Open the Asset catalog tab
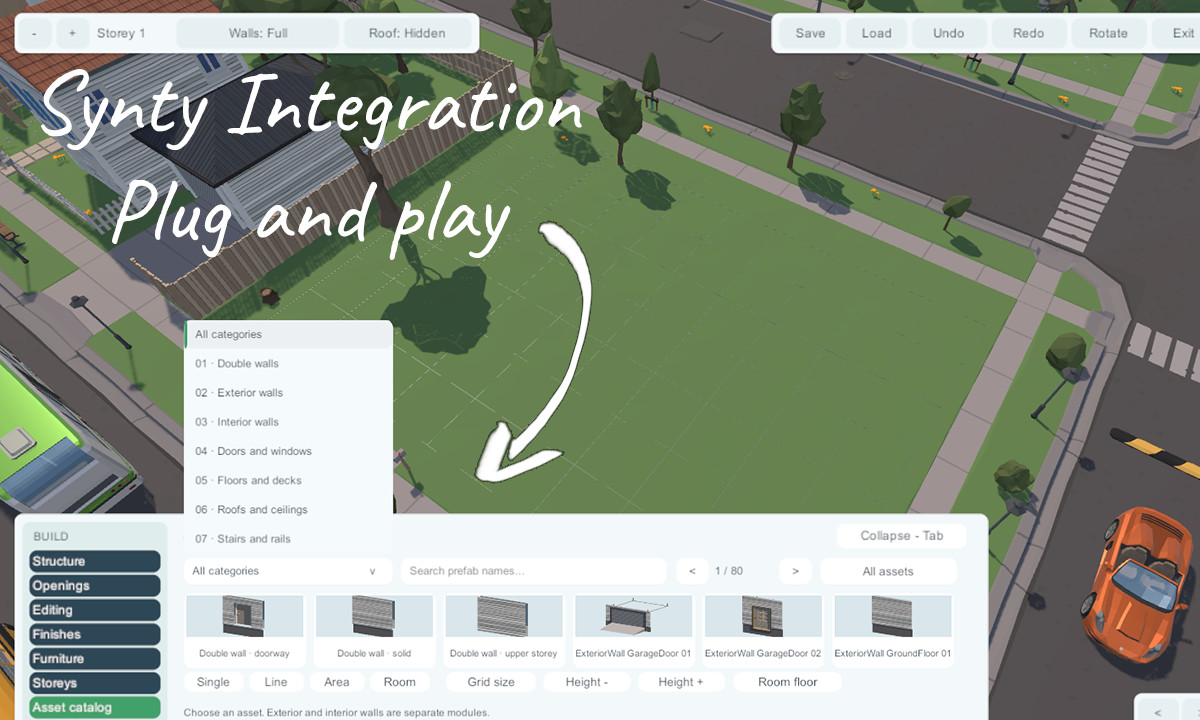 point(95,707)
